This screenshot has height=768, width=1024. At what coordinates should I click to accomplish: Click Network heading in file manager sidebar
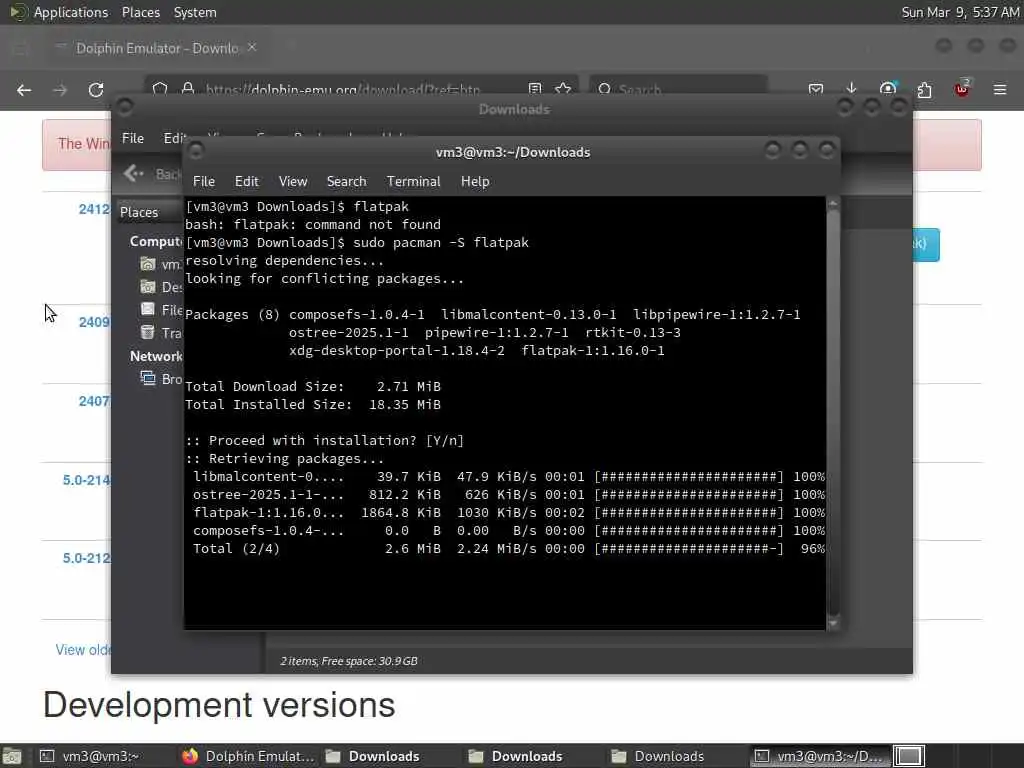point(156,357)
